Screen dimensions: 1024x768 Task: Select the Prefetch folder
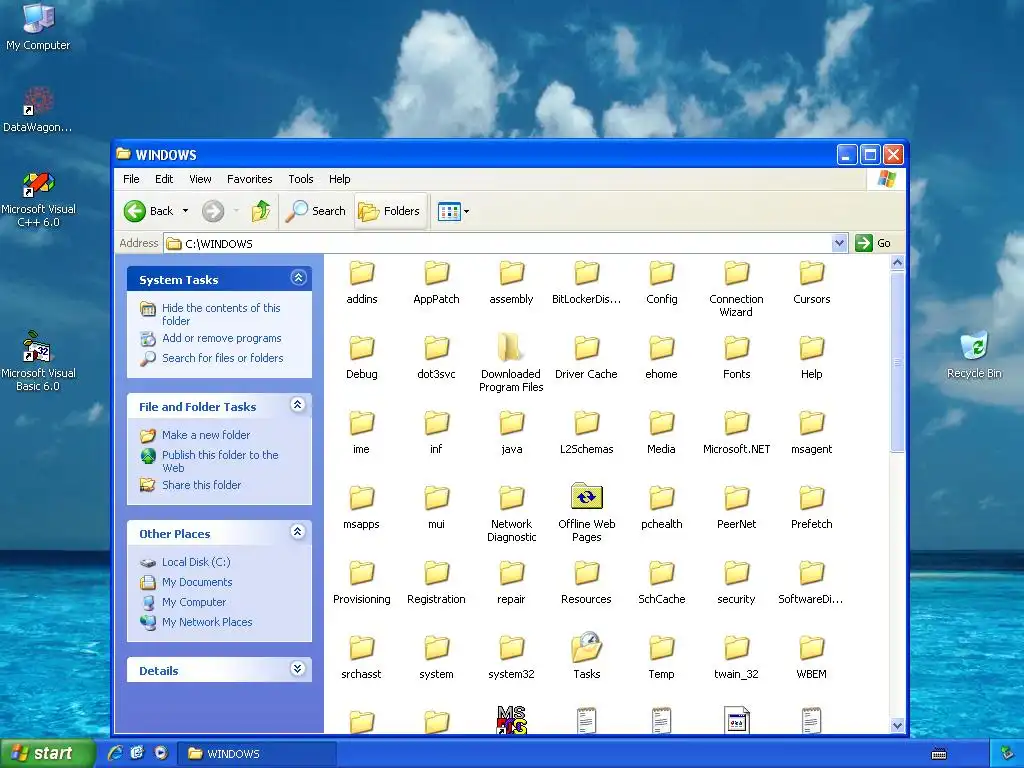tap(811, 508)
